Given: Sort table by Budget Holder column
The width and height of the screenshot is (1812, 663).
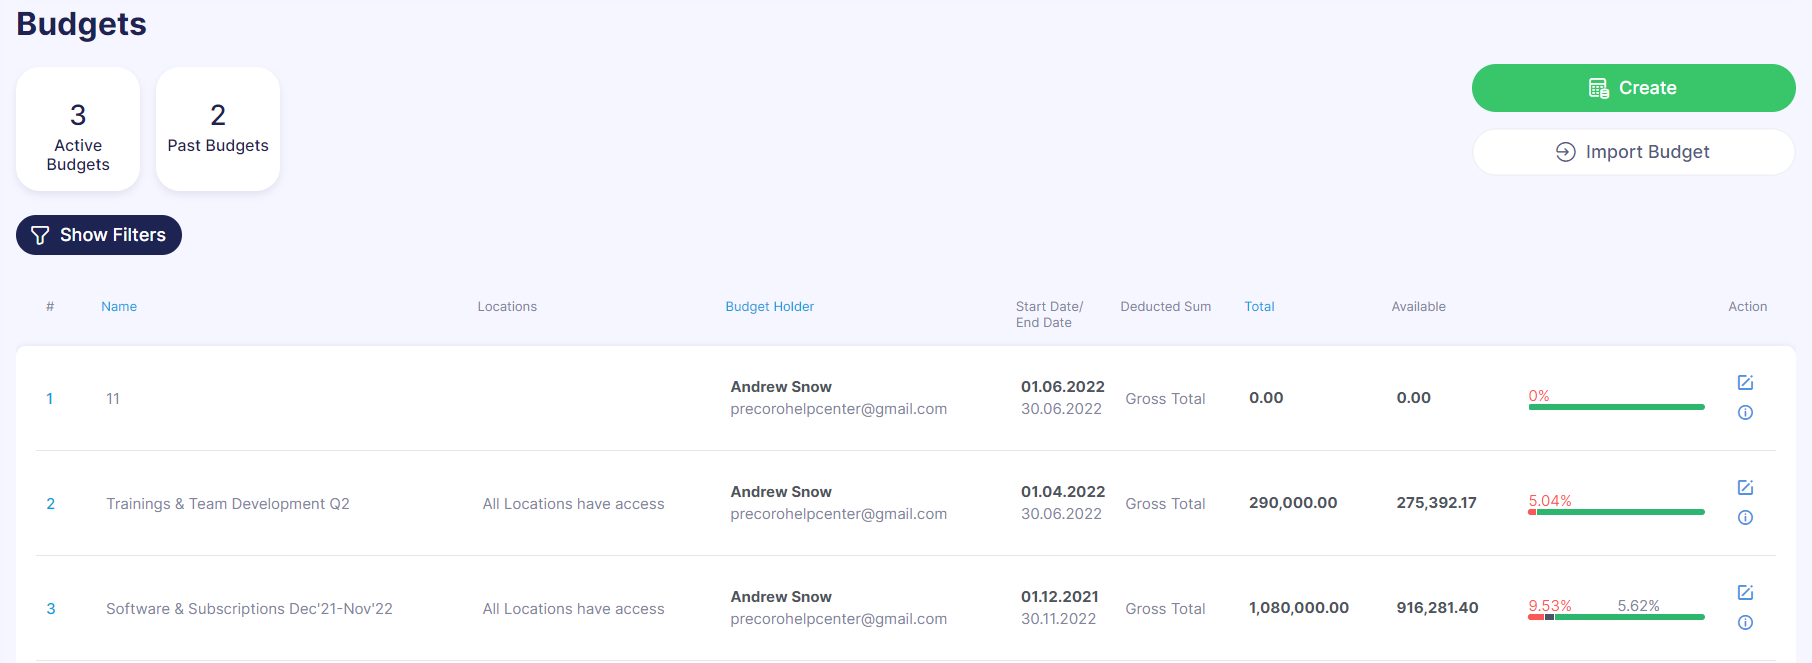Looking at the screenshot, I should 770,307.
